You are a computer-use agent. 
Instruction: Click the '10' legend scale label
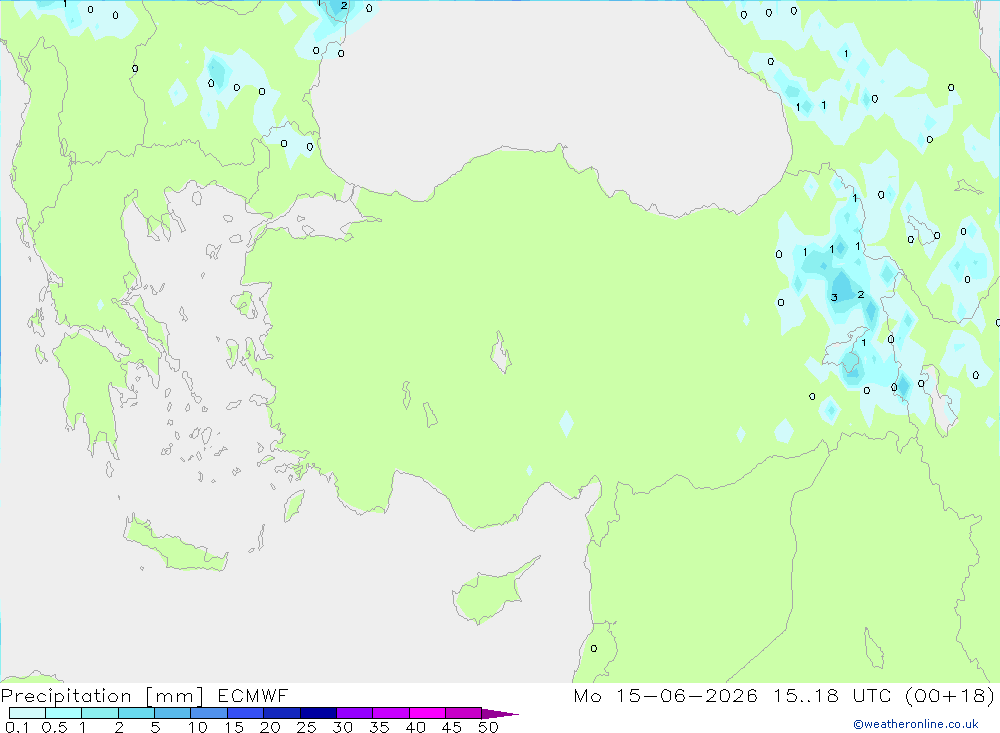coord(198,727)
